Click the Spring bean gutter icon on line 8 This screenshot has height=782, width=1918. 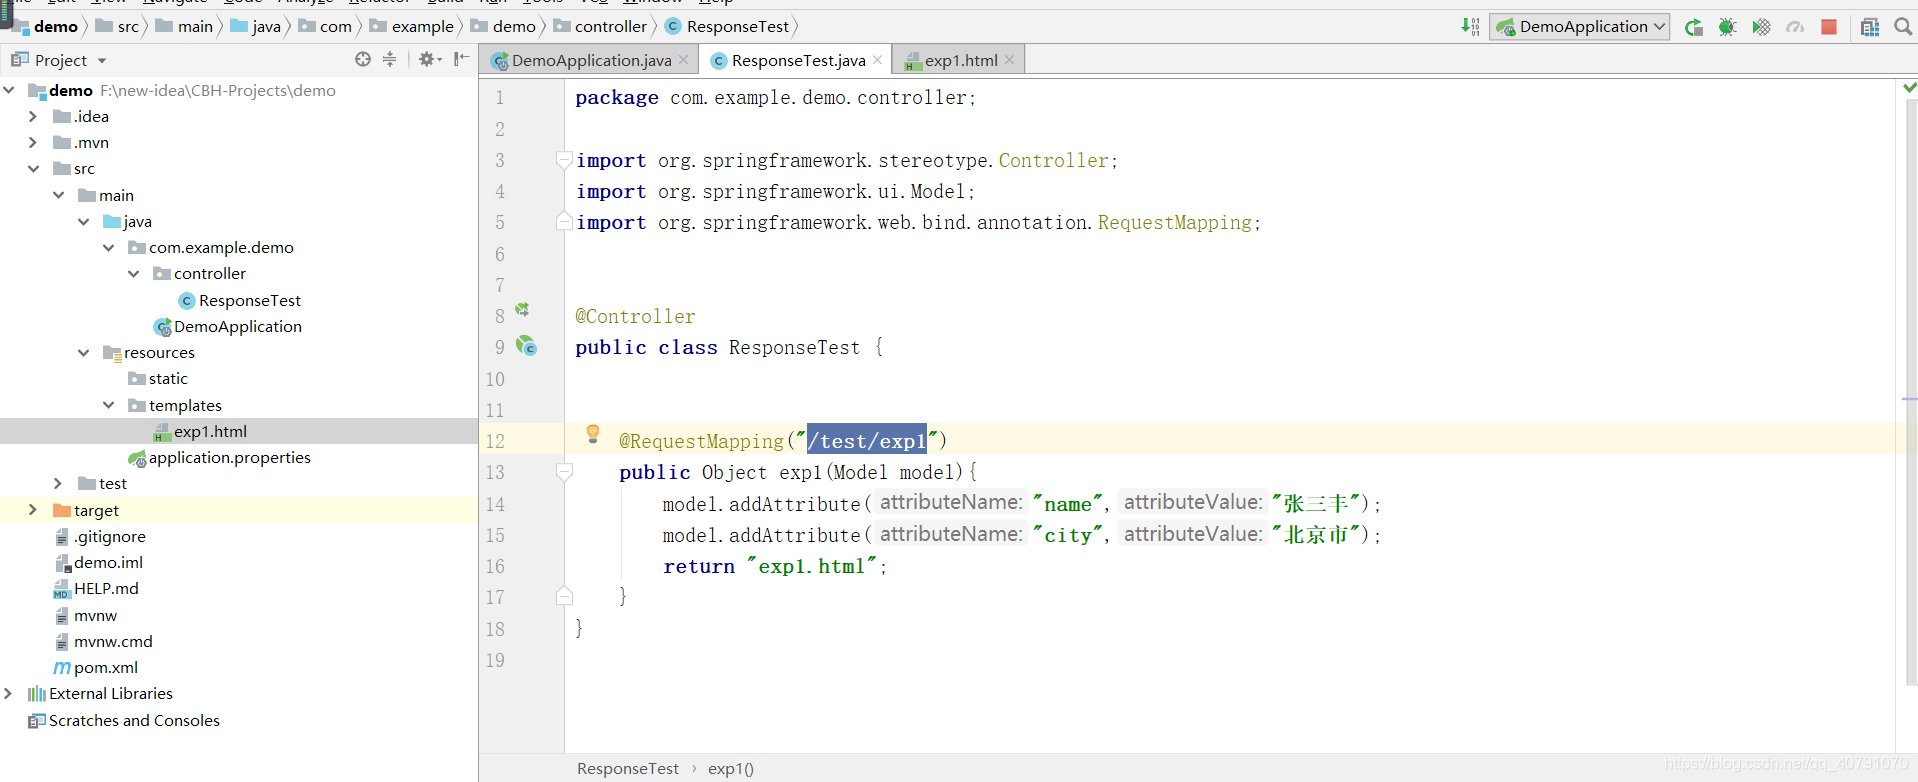click(x=522, y=310)
